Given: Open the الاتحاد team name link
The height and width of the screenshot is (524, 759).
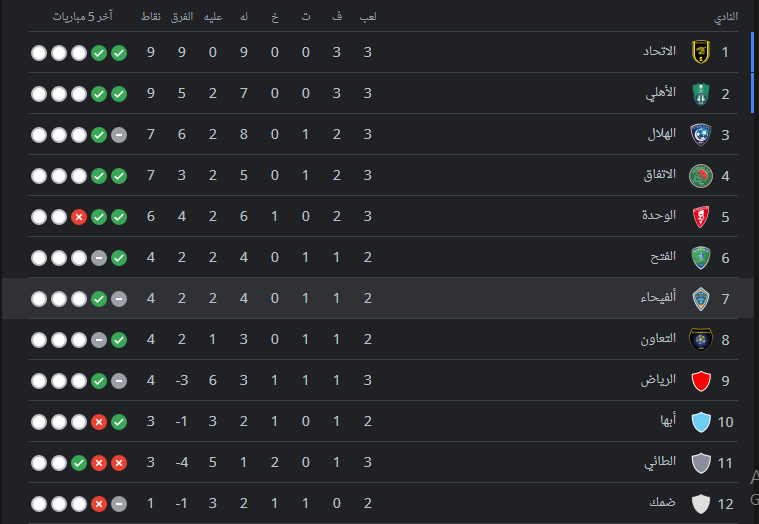Looking at the screenshot, I should tap(658, 52).
